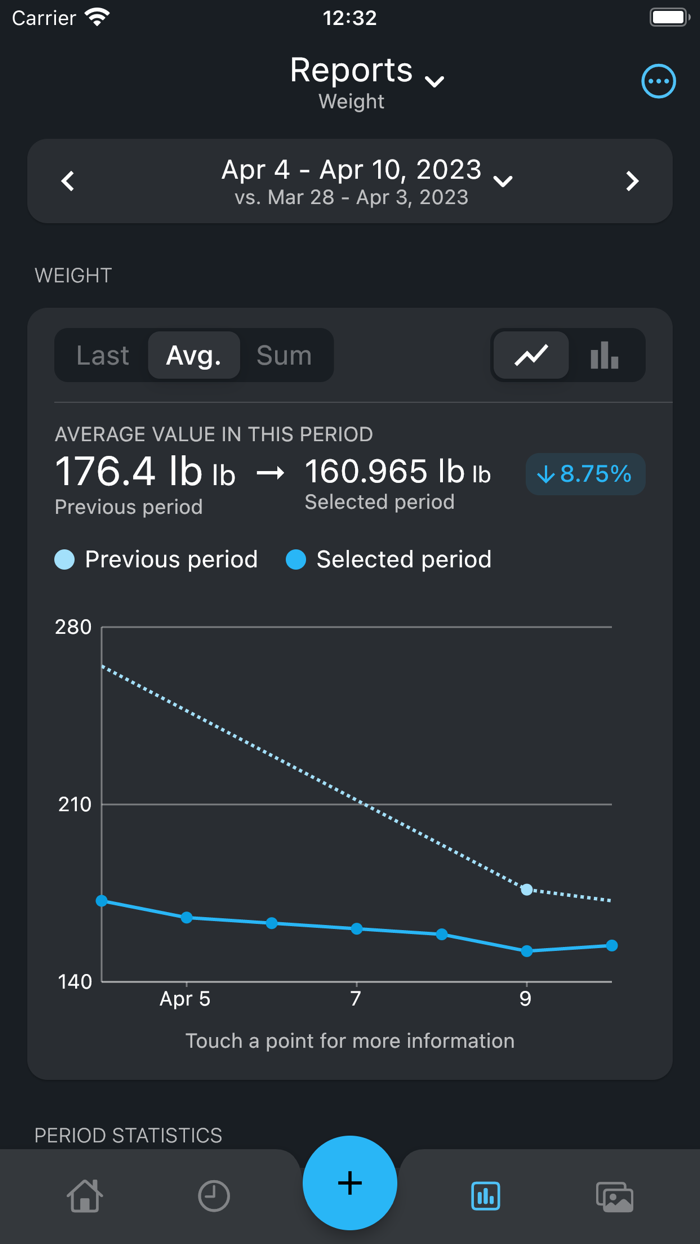Image resolution: width=700 pixels, height=1244 pixels.
Task: Open the date range picker chevron
Action: coord(503,181)
